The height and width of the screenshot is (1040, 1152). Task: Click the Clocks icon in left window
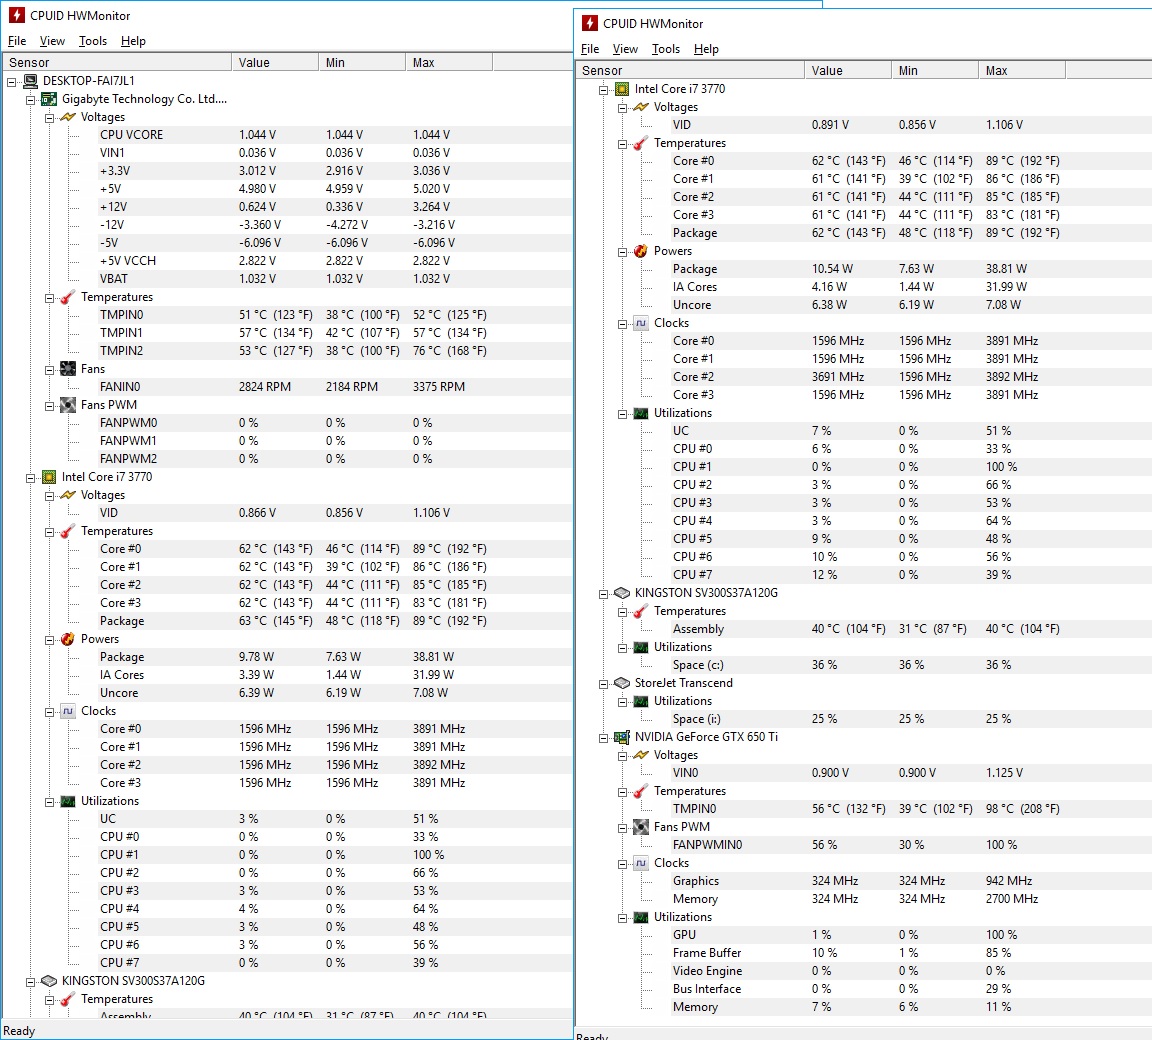coord(68,711)
